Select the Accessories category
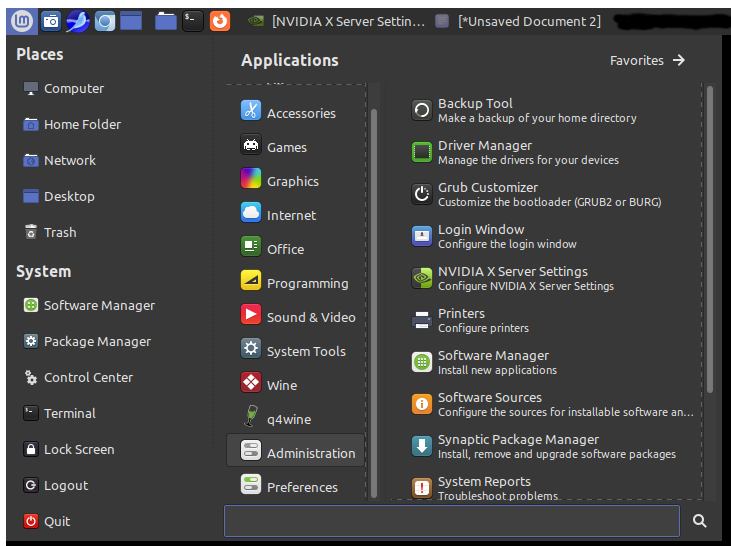731x546 pixels. click(x=296, y=112)
